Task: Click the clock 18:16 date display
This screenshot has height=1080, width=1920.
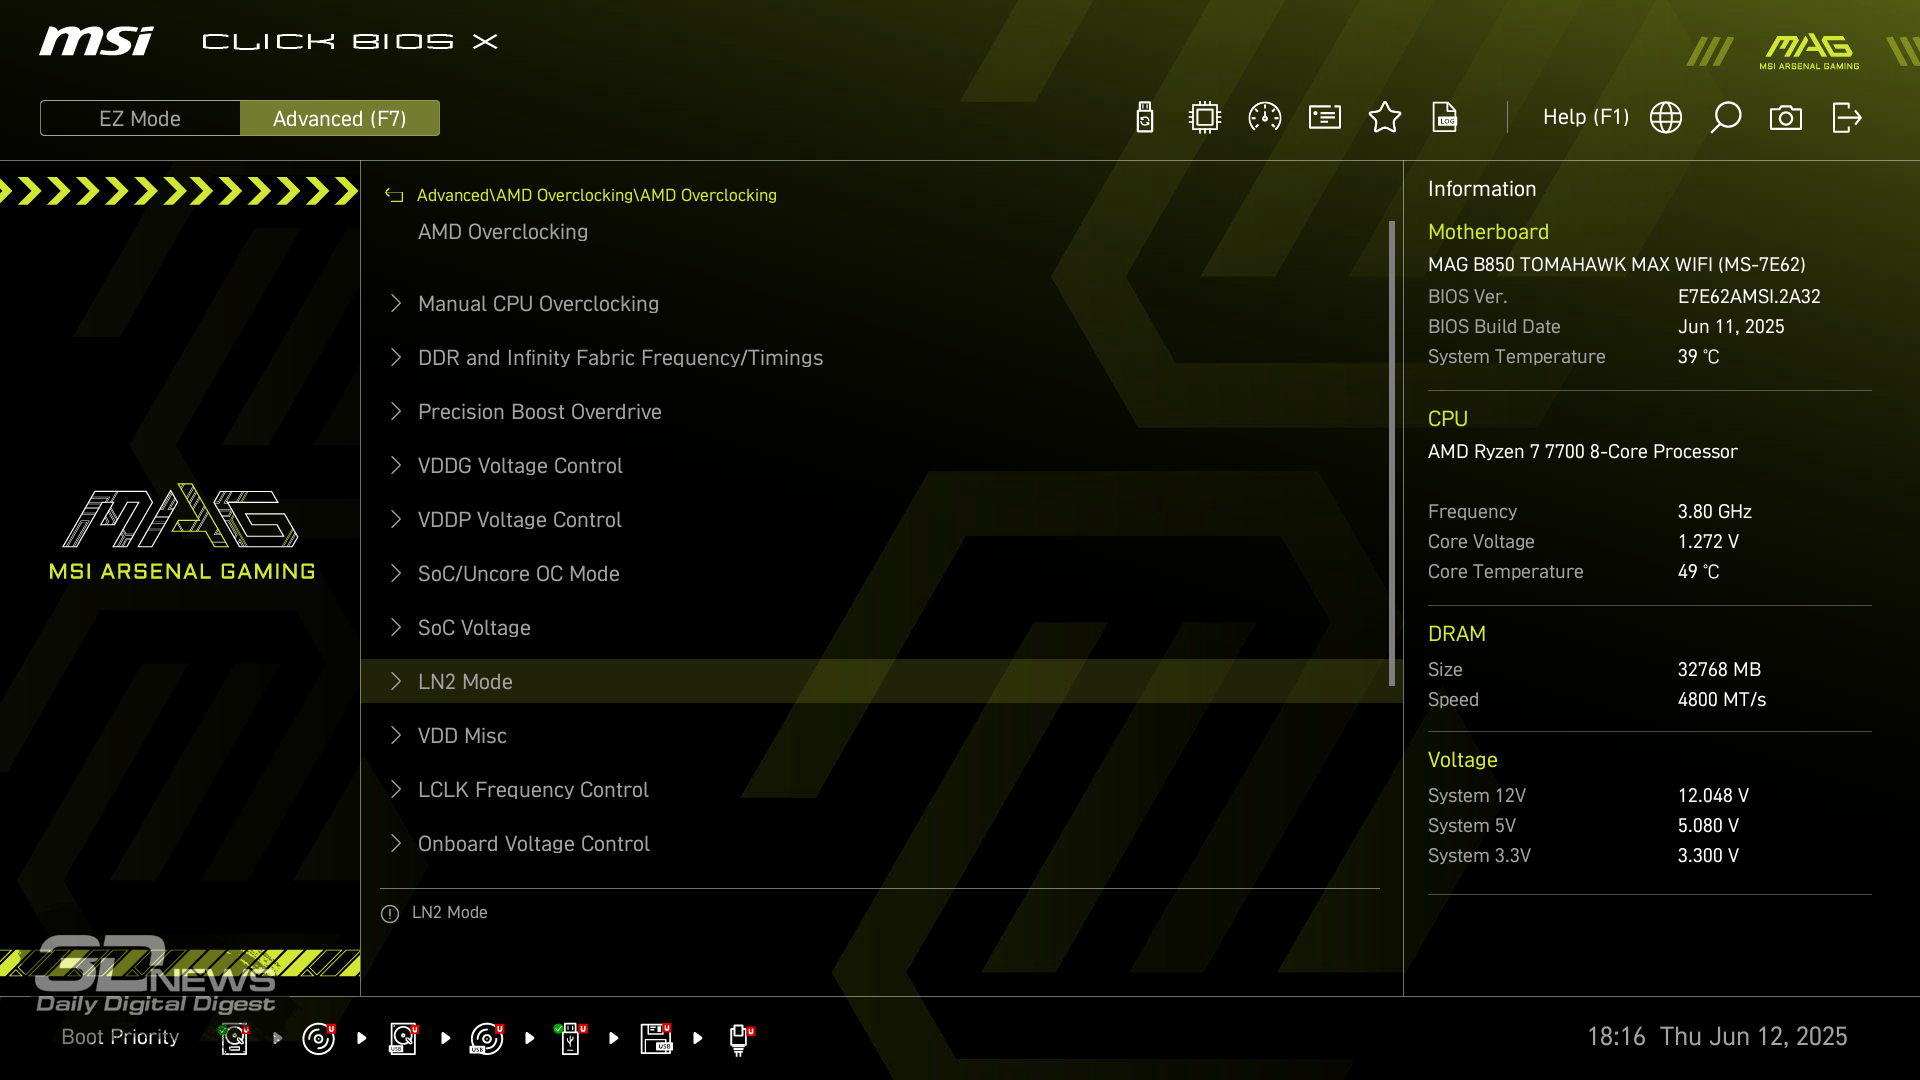Action: pos(1717,1037)
